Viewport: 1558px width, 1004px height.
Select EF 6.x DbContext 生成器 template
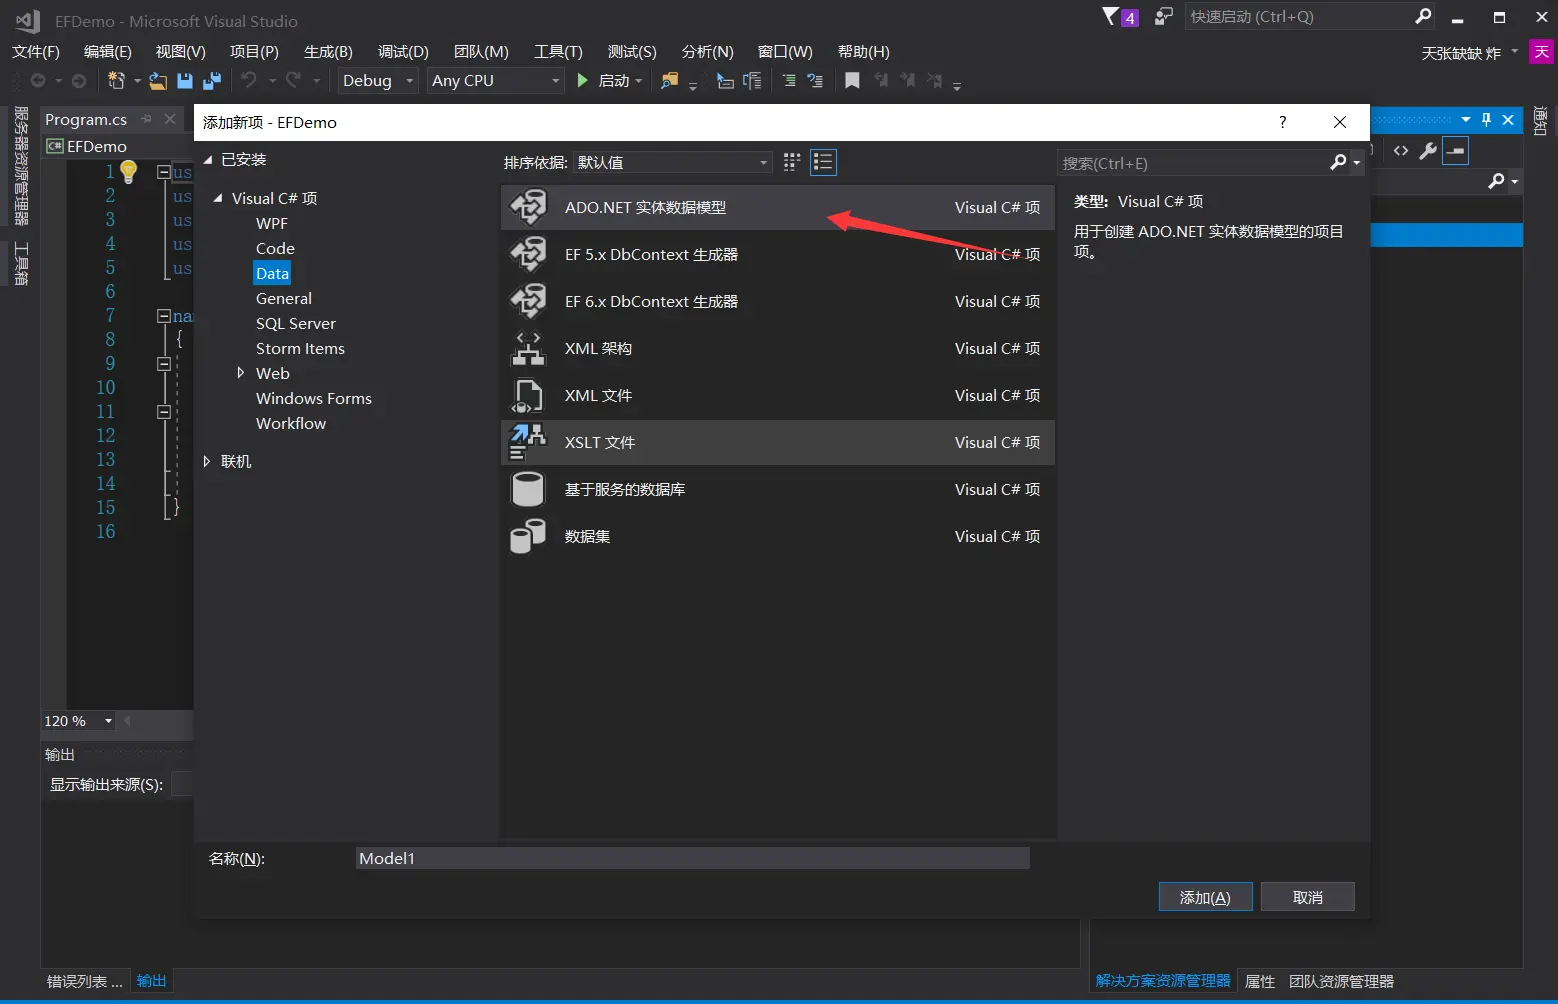[x=778, y=301]
